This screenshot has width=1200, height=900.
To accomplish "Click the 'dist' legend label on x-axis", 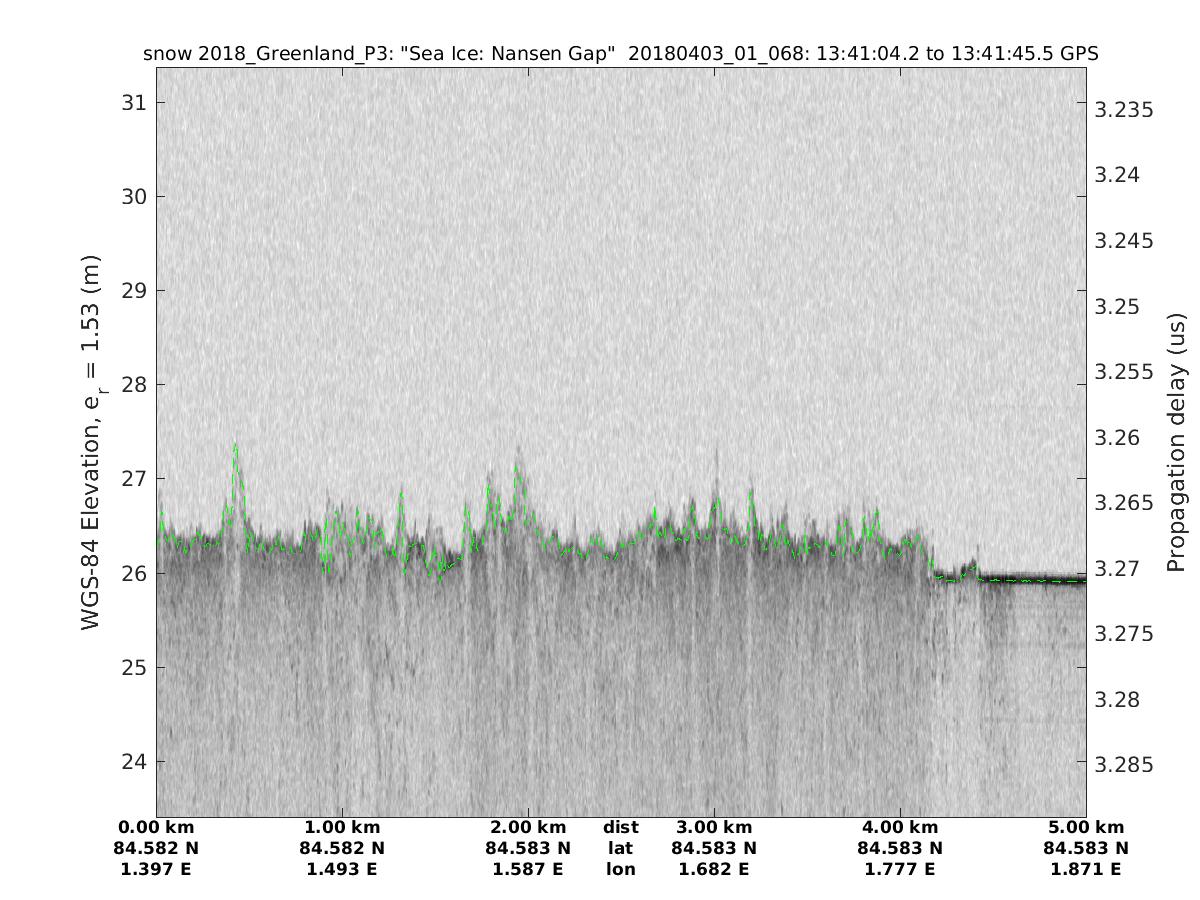I will pos(620,827).
